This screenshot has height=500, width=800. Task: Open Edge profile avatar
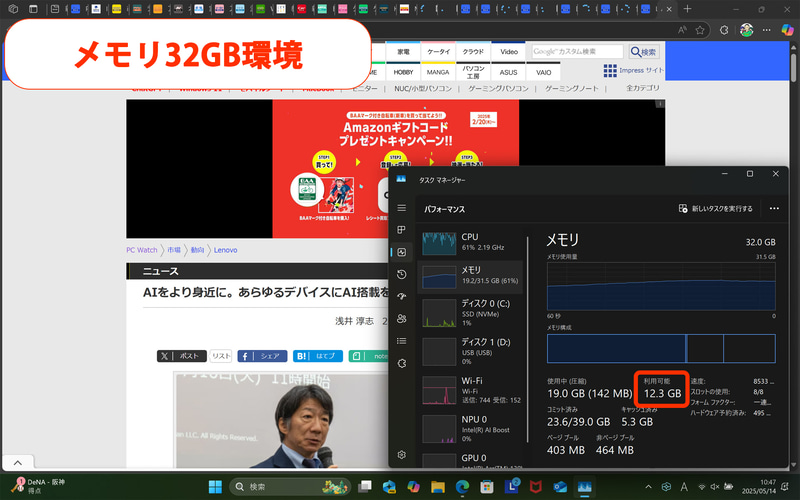pyautogui.click(x=746, y=30)
